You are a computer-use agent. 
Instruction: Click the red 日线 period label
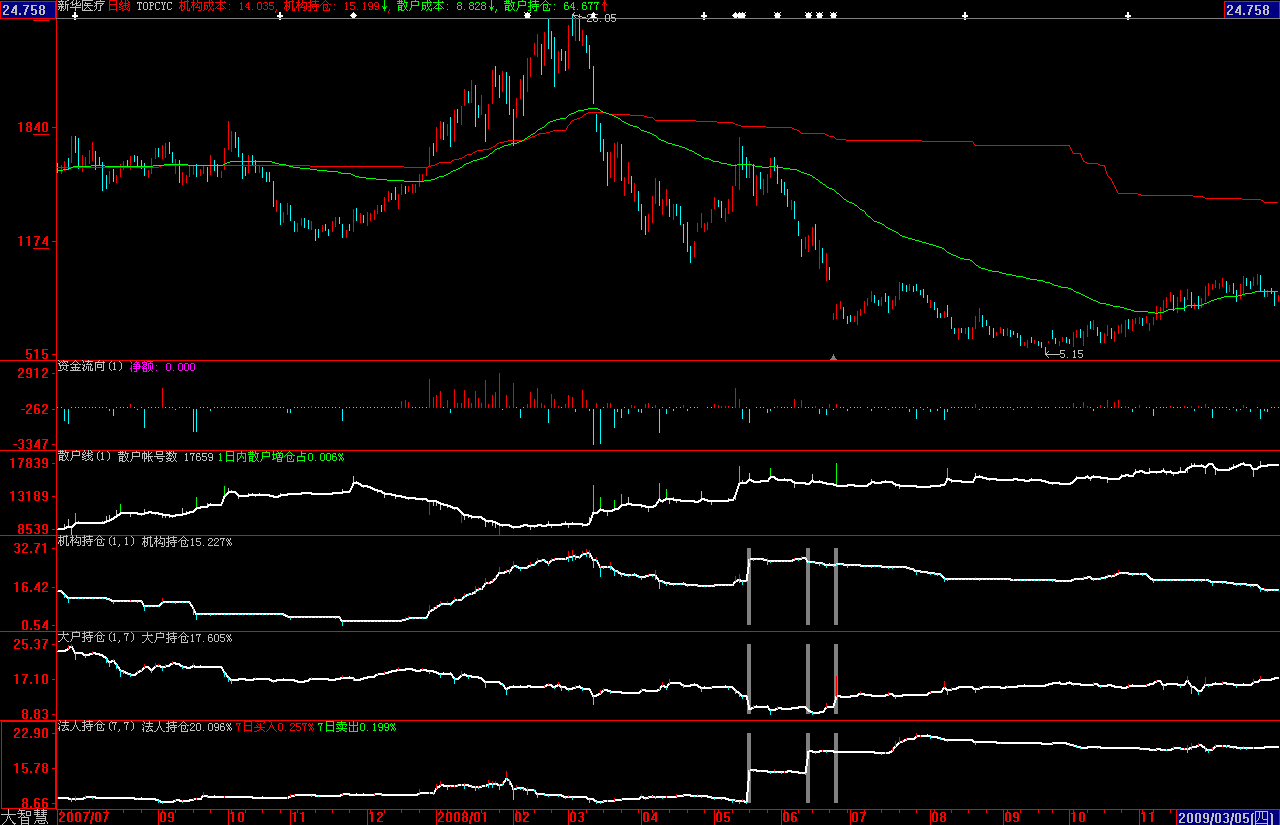(118, 6)
